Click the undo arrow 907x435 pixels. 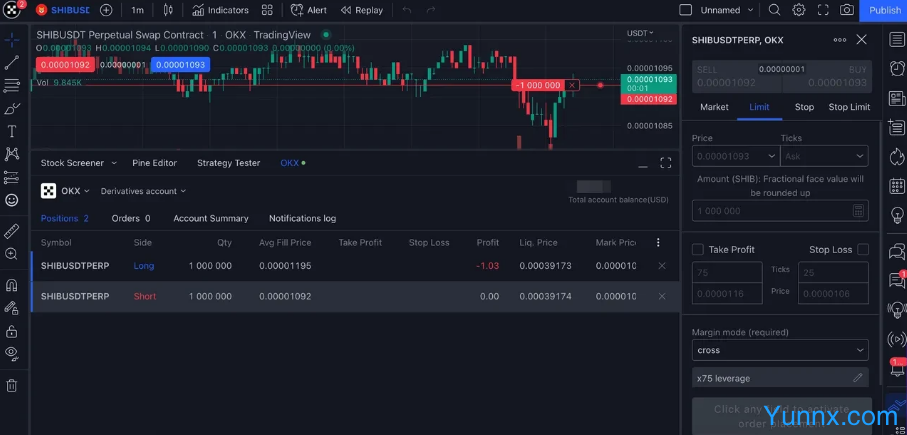coord(407,10)
